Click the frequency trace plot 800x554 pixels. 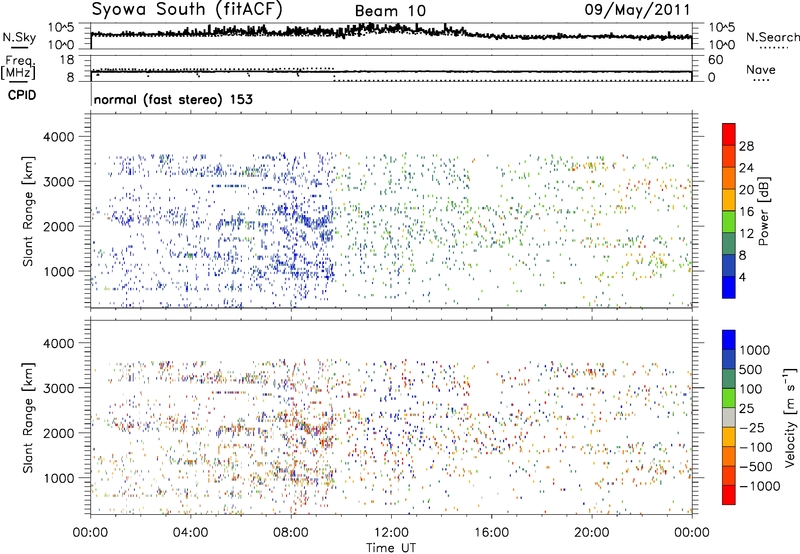click(x=391, y=68)
